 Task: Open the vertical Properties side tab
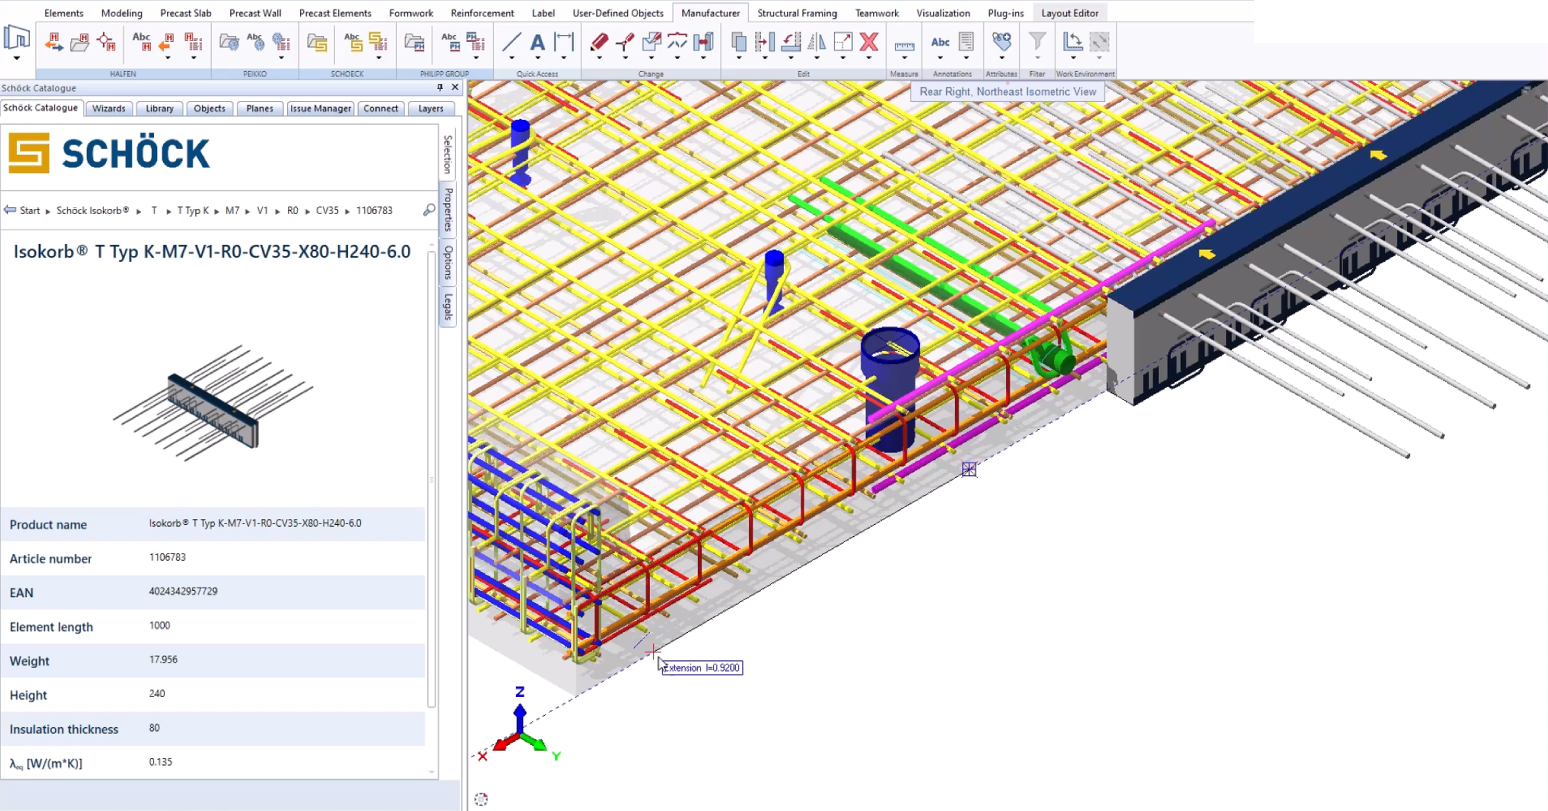(448, 209)
